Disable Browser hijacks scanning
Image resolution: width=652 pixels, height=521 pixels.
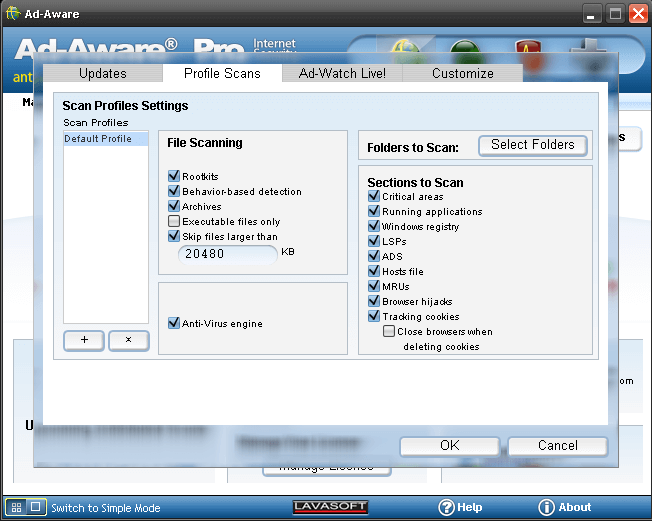coord(374,301)
